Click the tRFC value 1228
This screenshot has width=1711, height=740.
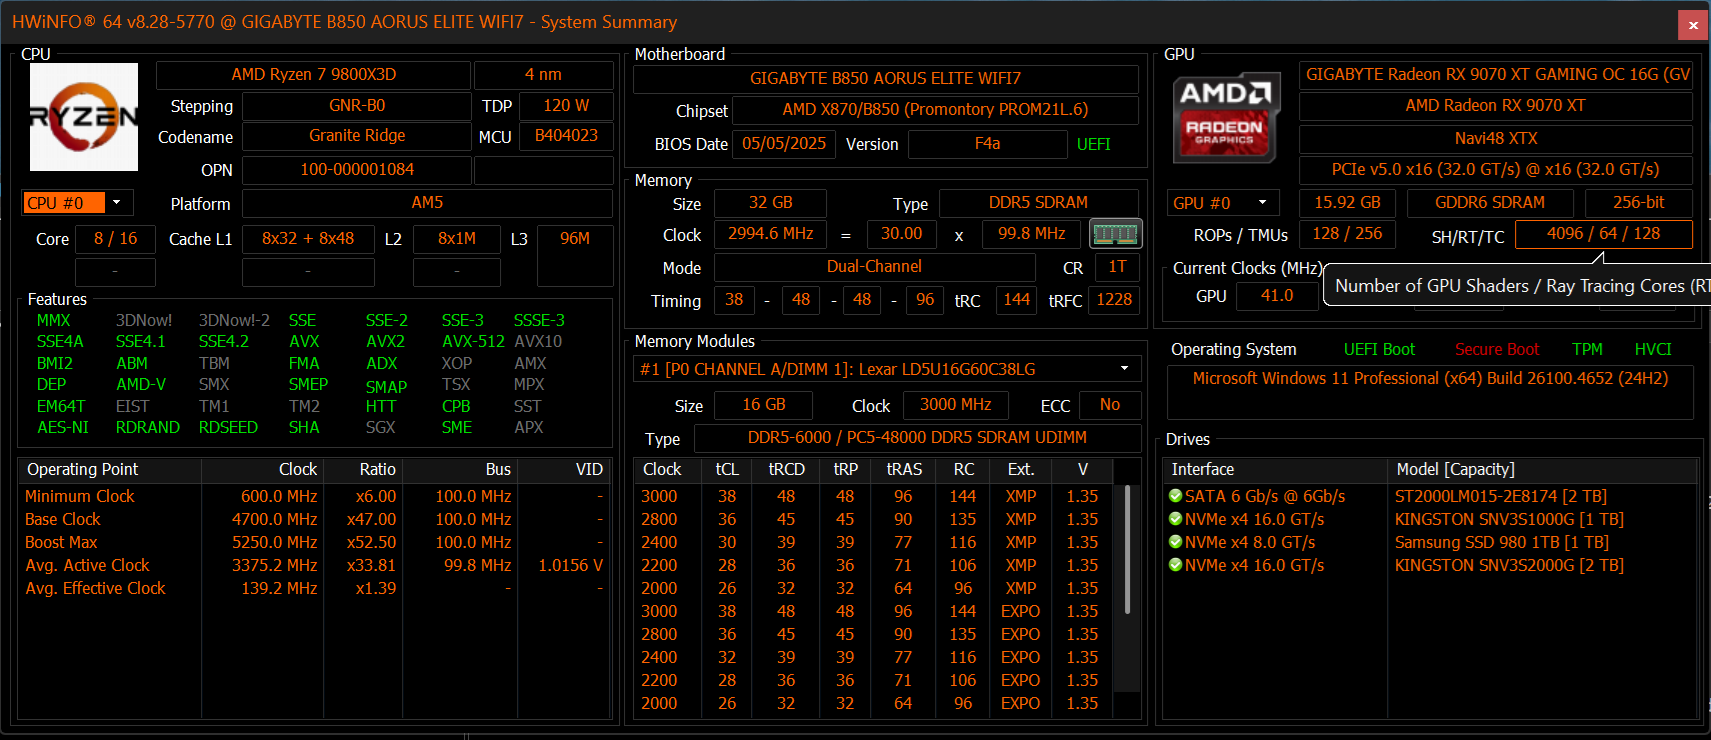coord(1114,300)
